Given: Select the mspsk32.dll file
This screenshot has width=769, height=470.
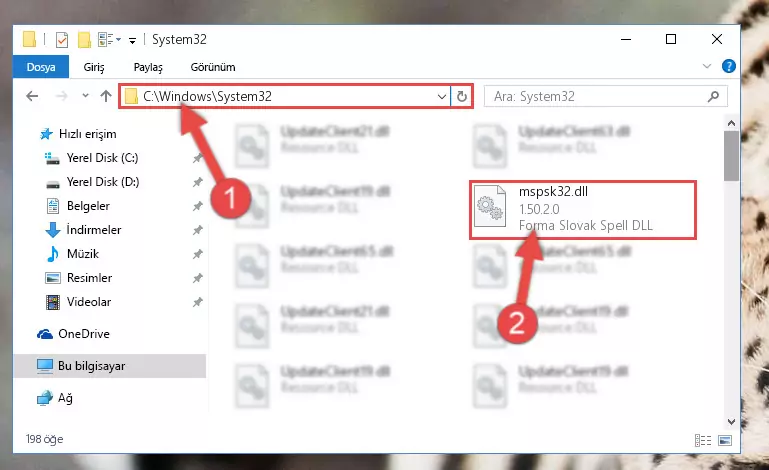Looking at the screenshot, I should tap(583, 209).
